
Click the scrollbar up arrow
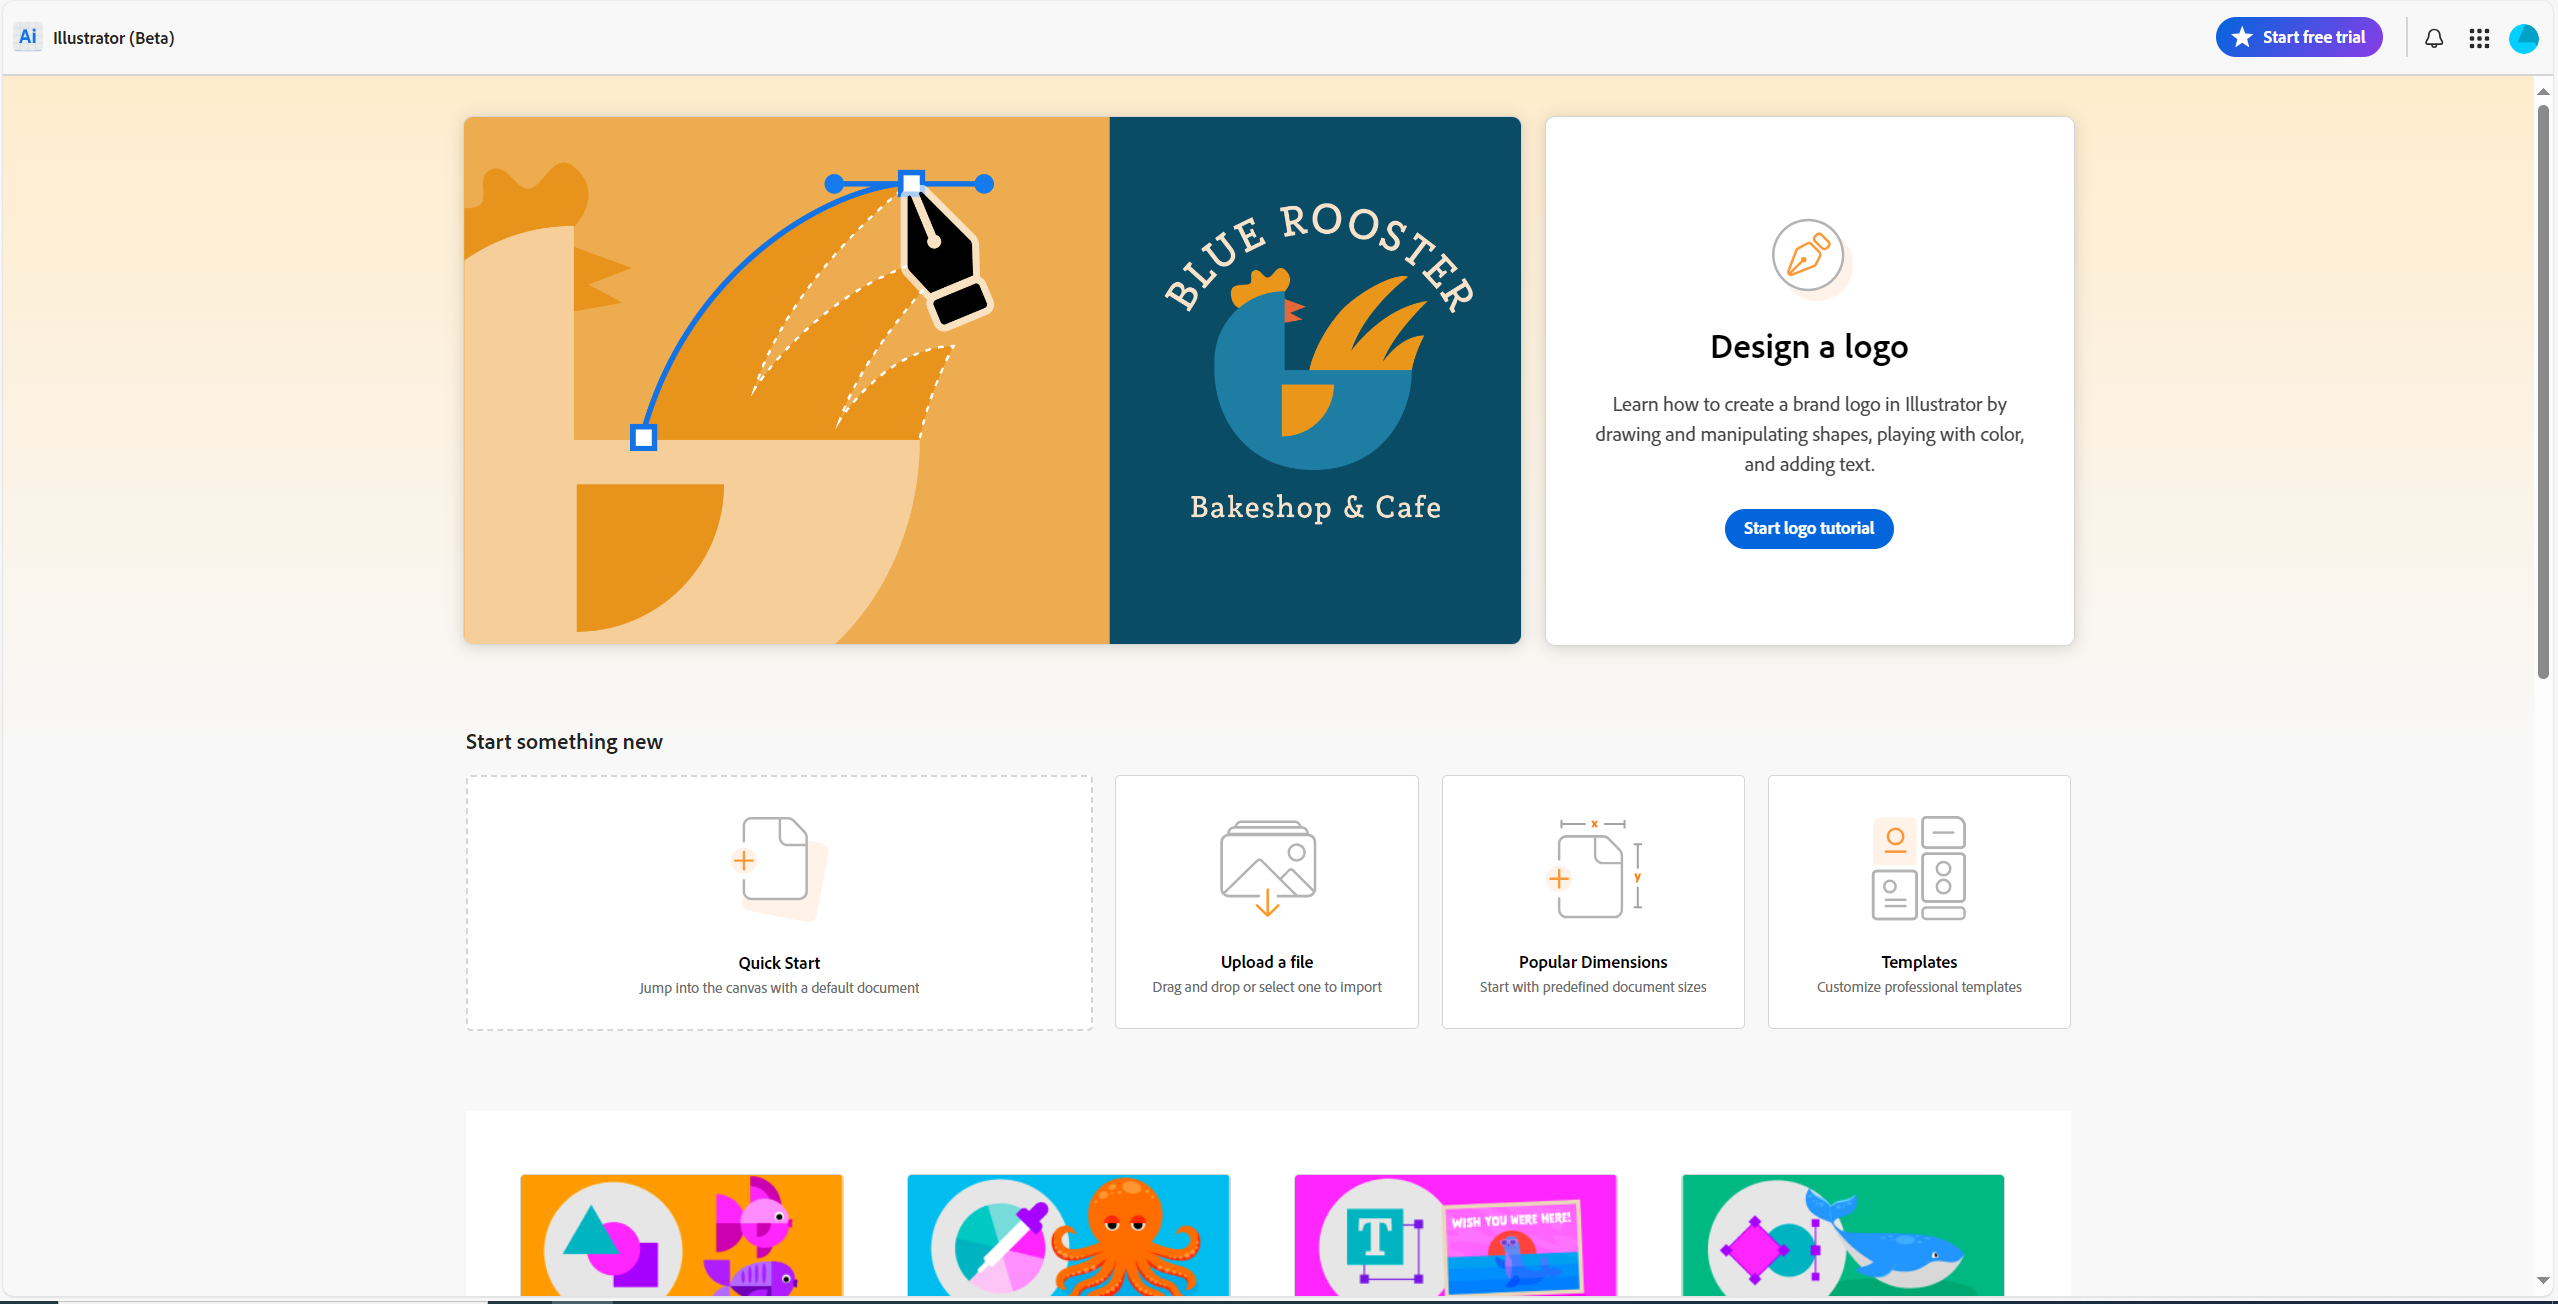[2542, 92]
